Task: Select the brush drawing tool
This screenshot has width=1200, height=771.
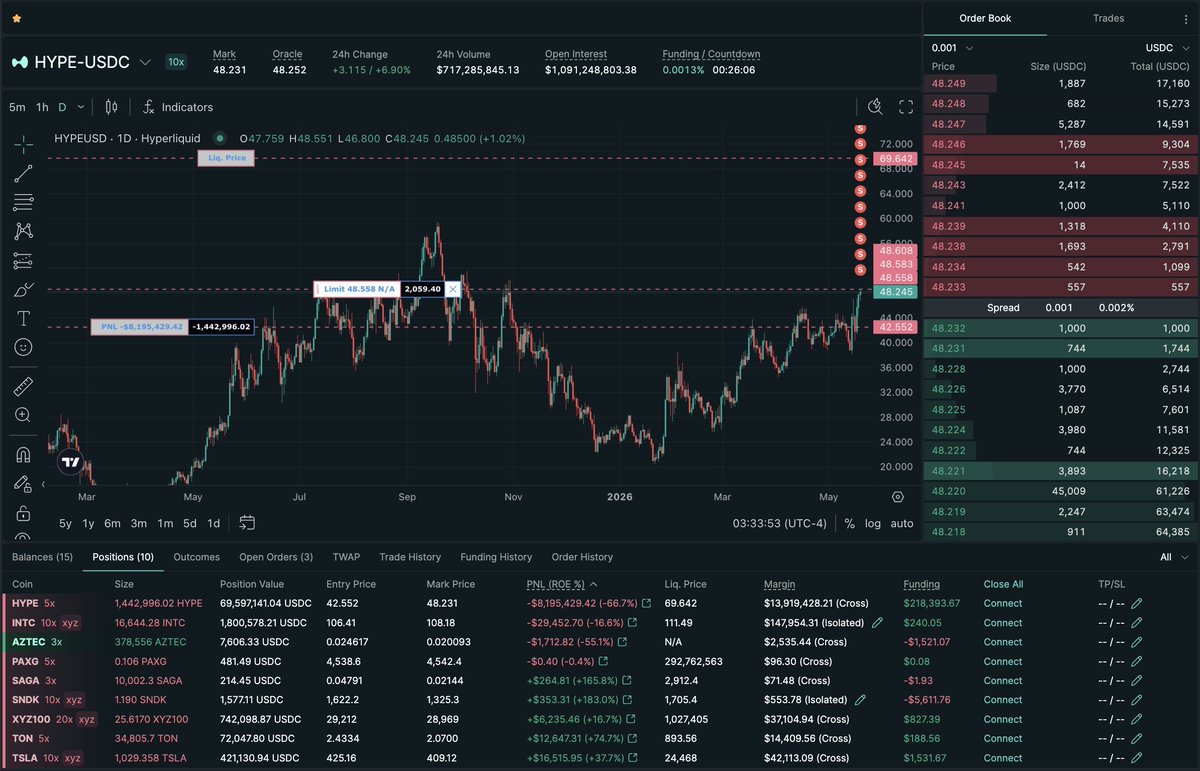Action: pos(23,290)
